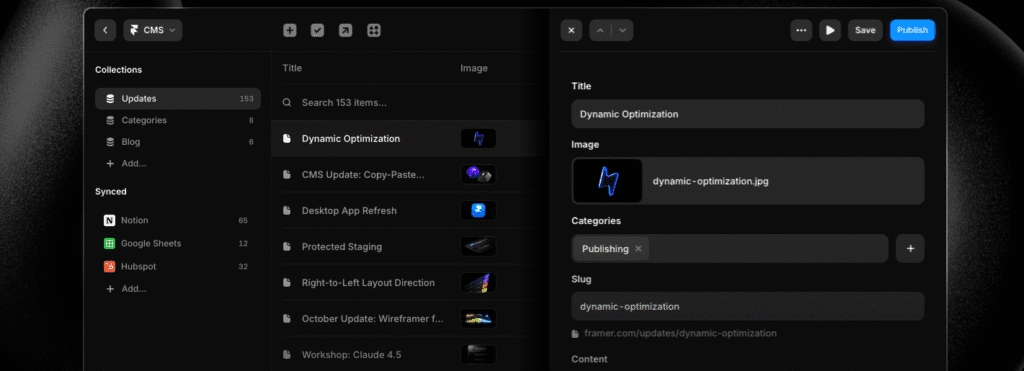
Task: Click the back arrow button
Action: click(105, 30)
